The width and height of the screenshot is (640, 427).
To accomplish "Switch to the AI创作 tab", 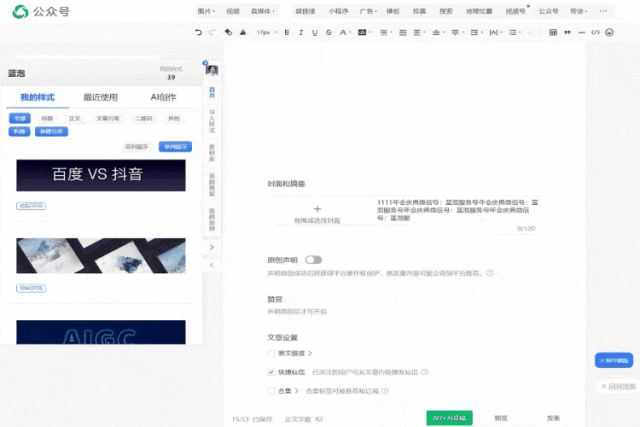I will pos(163,97).
